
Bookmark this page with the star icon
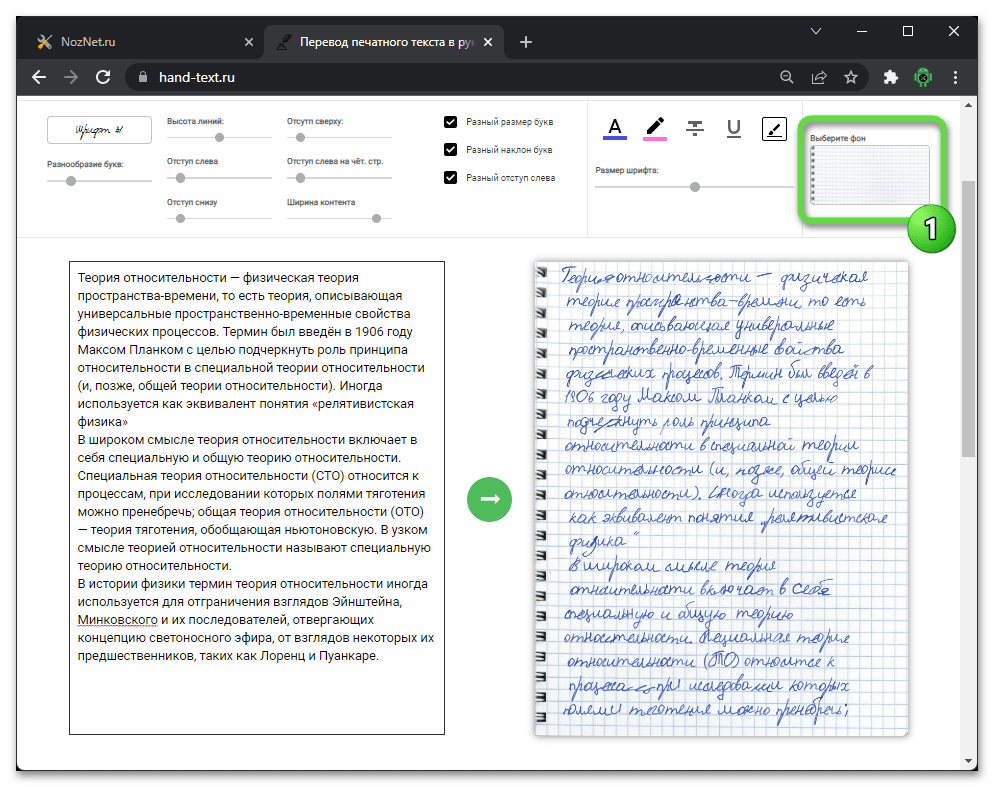tap(851, 77)
